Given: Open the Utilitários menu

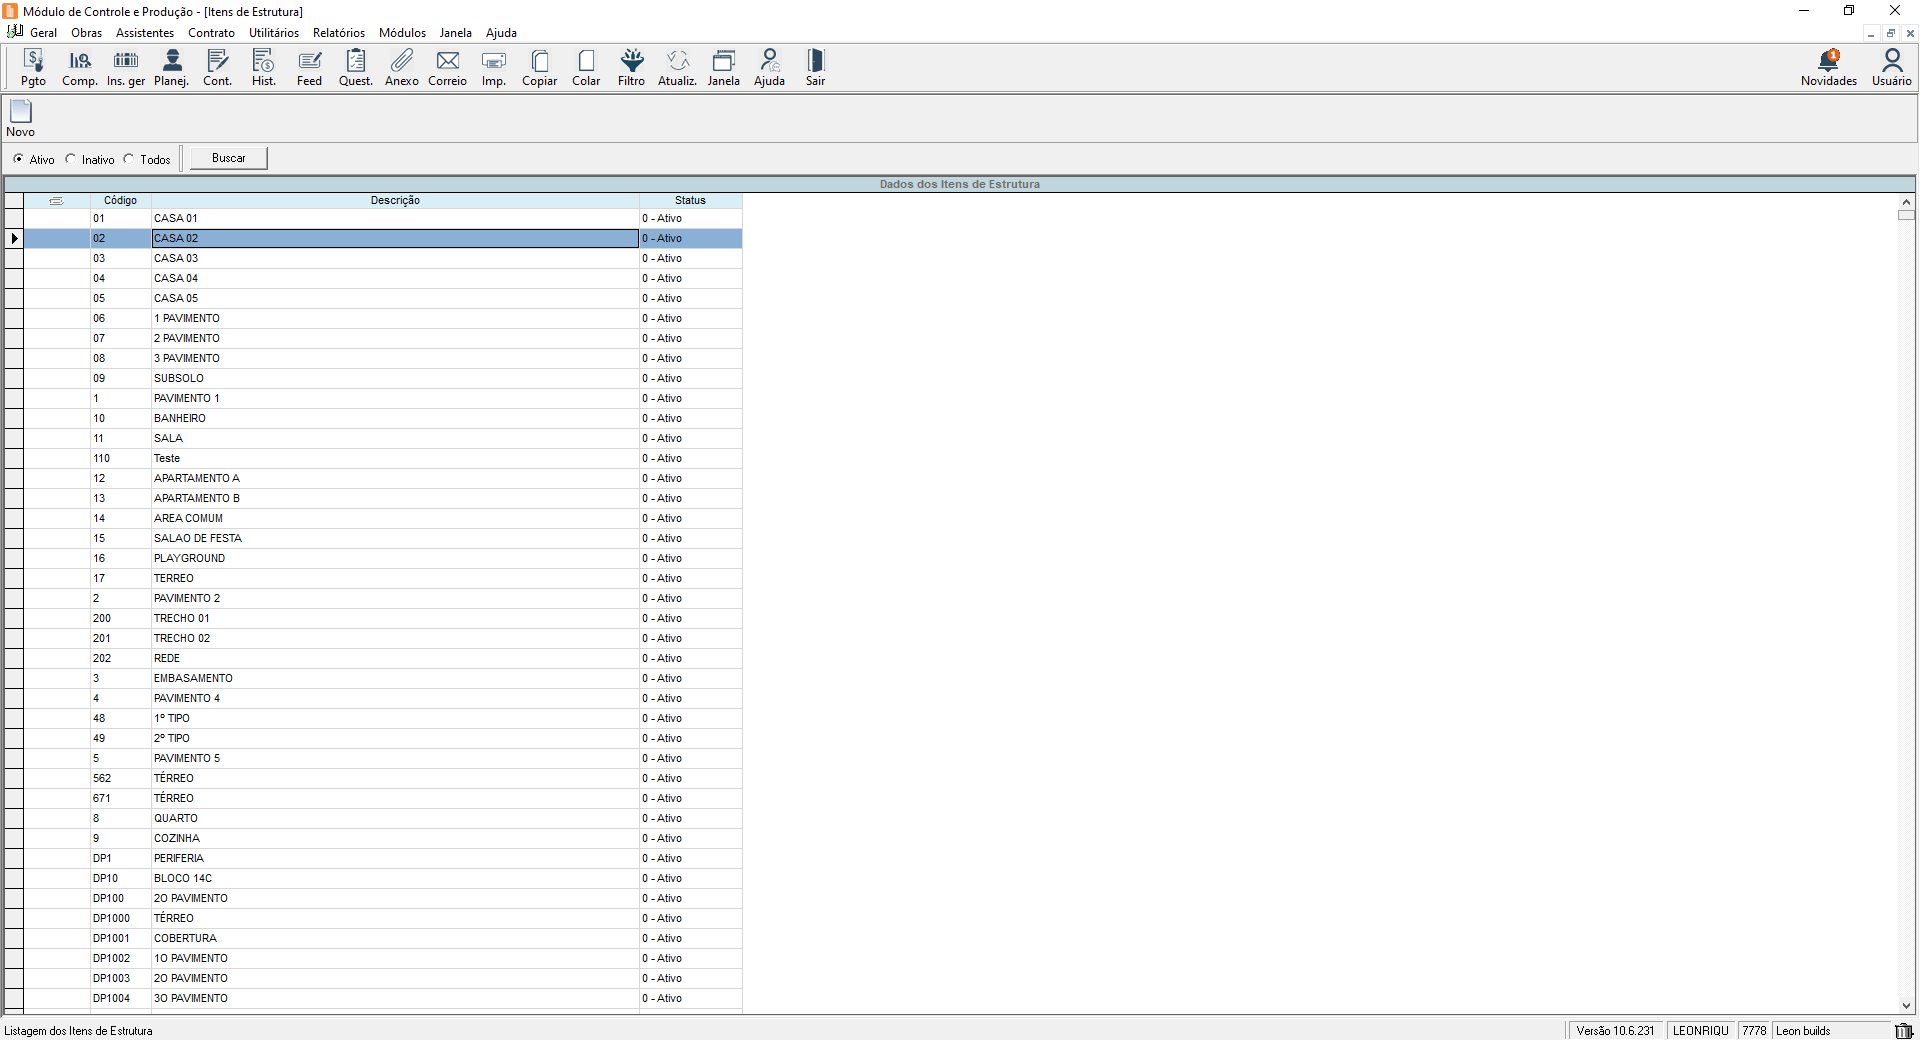Looking at the screenshot, I should [273, 33].
